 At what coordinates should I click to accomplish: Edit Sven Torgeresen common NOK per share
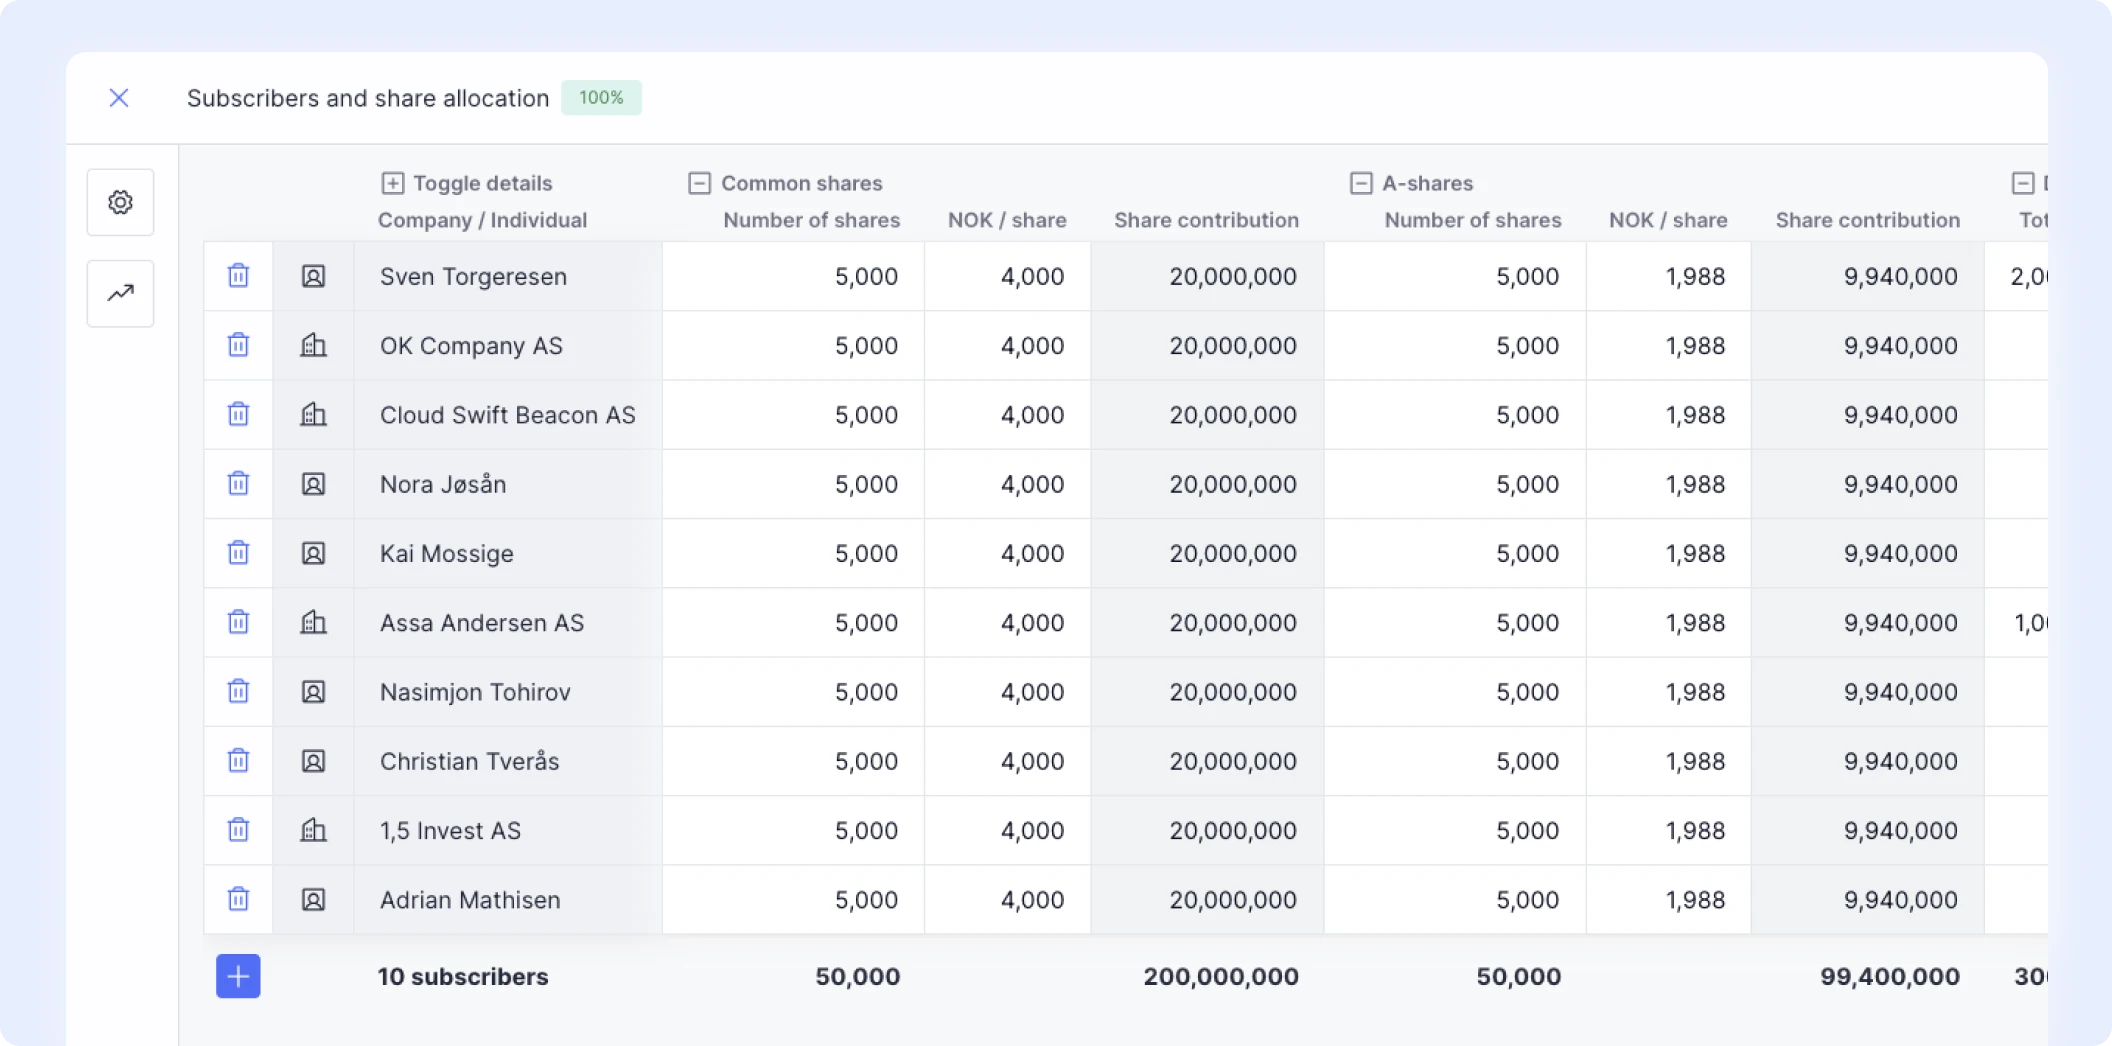(1007, 276)
